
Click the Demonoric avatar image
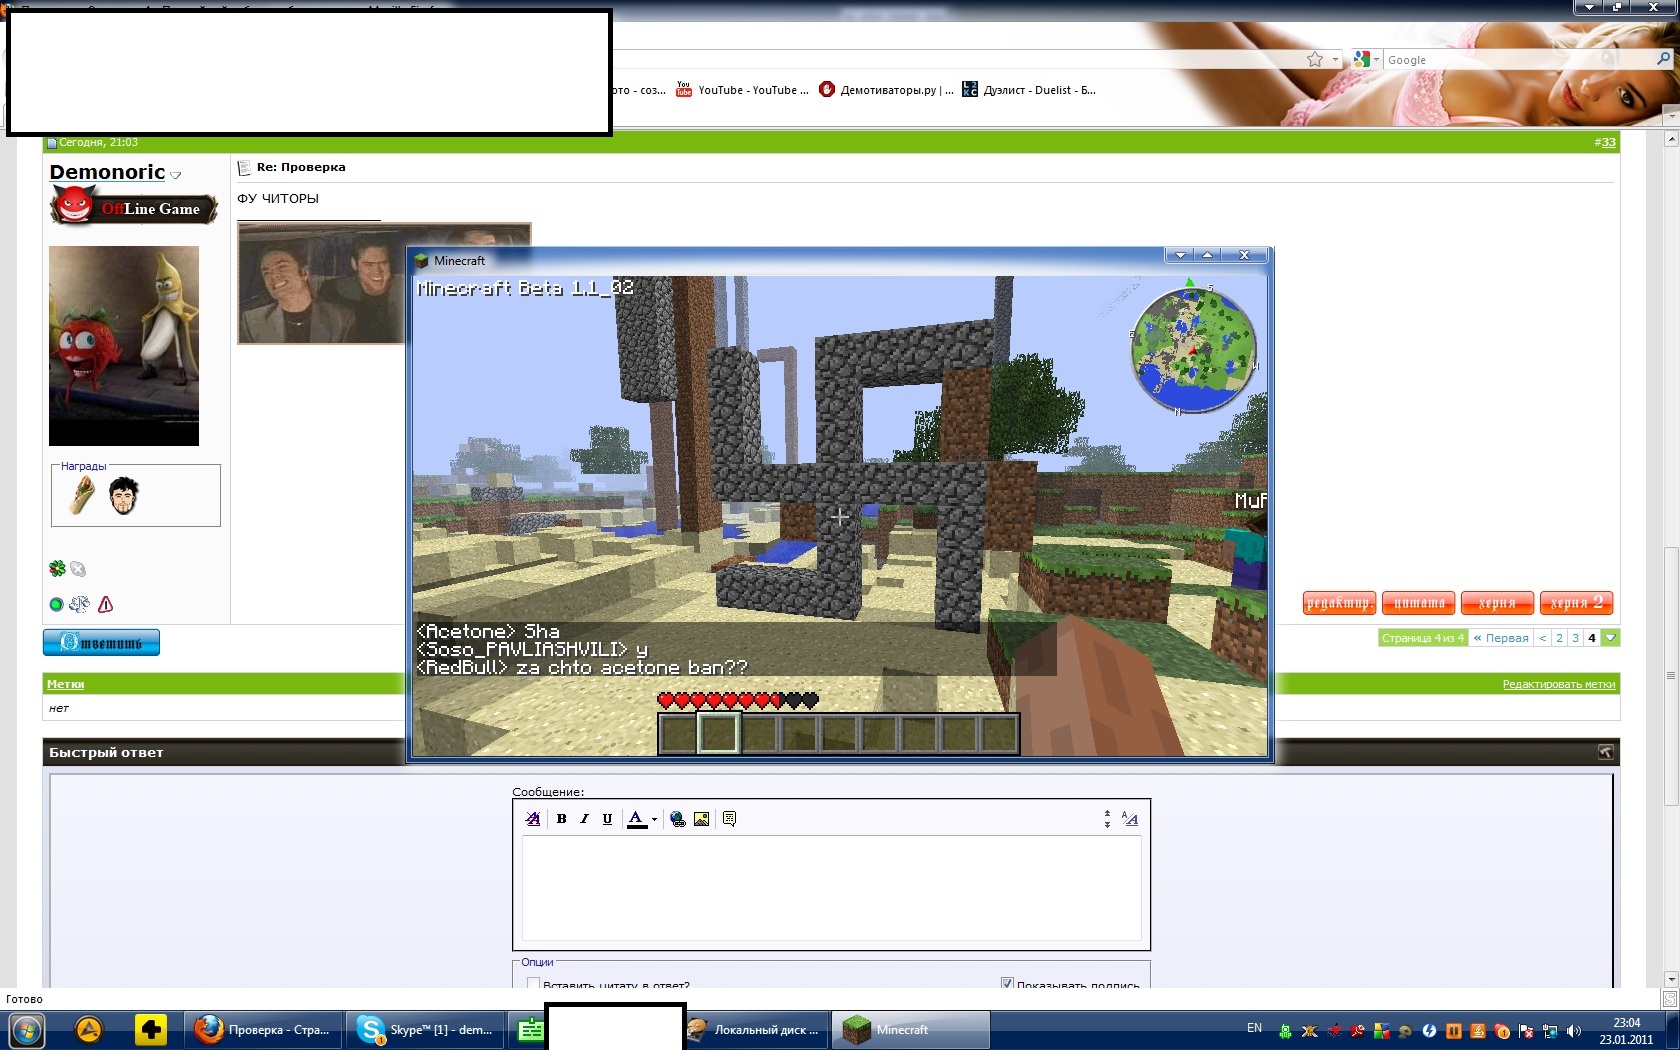(x=124, y=346)
